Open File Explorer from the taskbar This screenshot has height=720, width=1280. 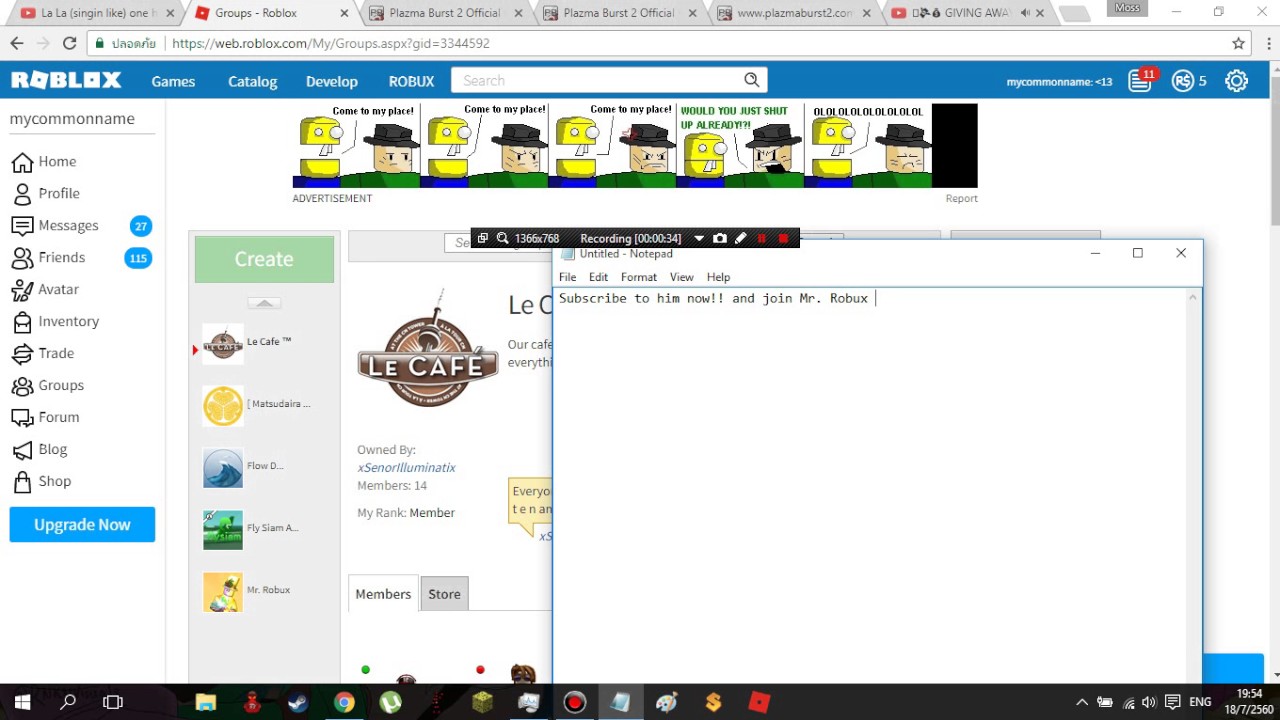click(x=206, y=702)
